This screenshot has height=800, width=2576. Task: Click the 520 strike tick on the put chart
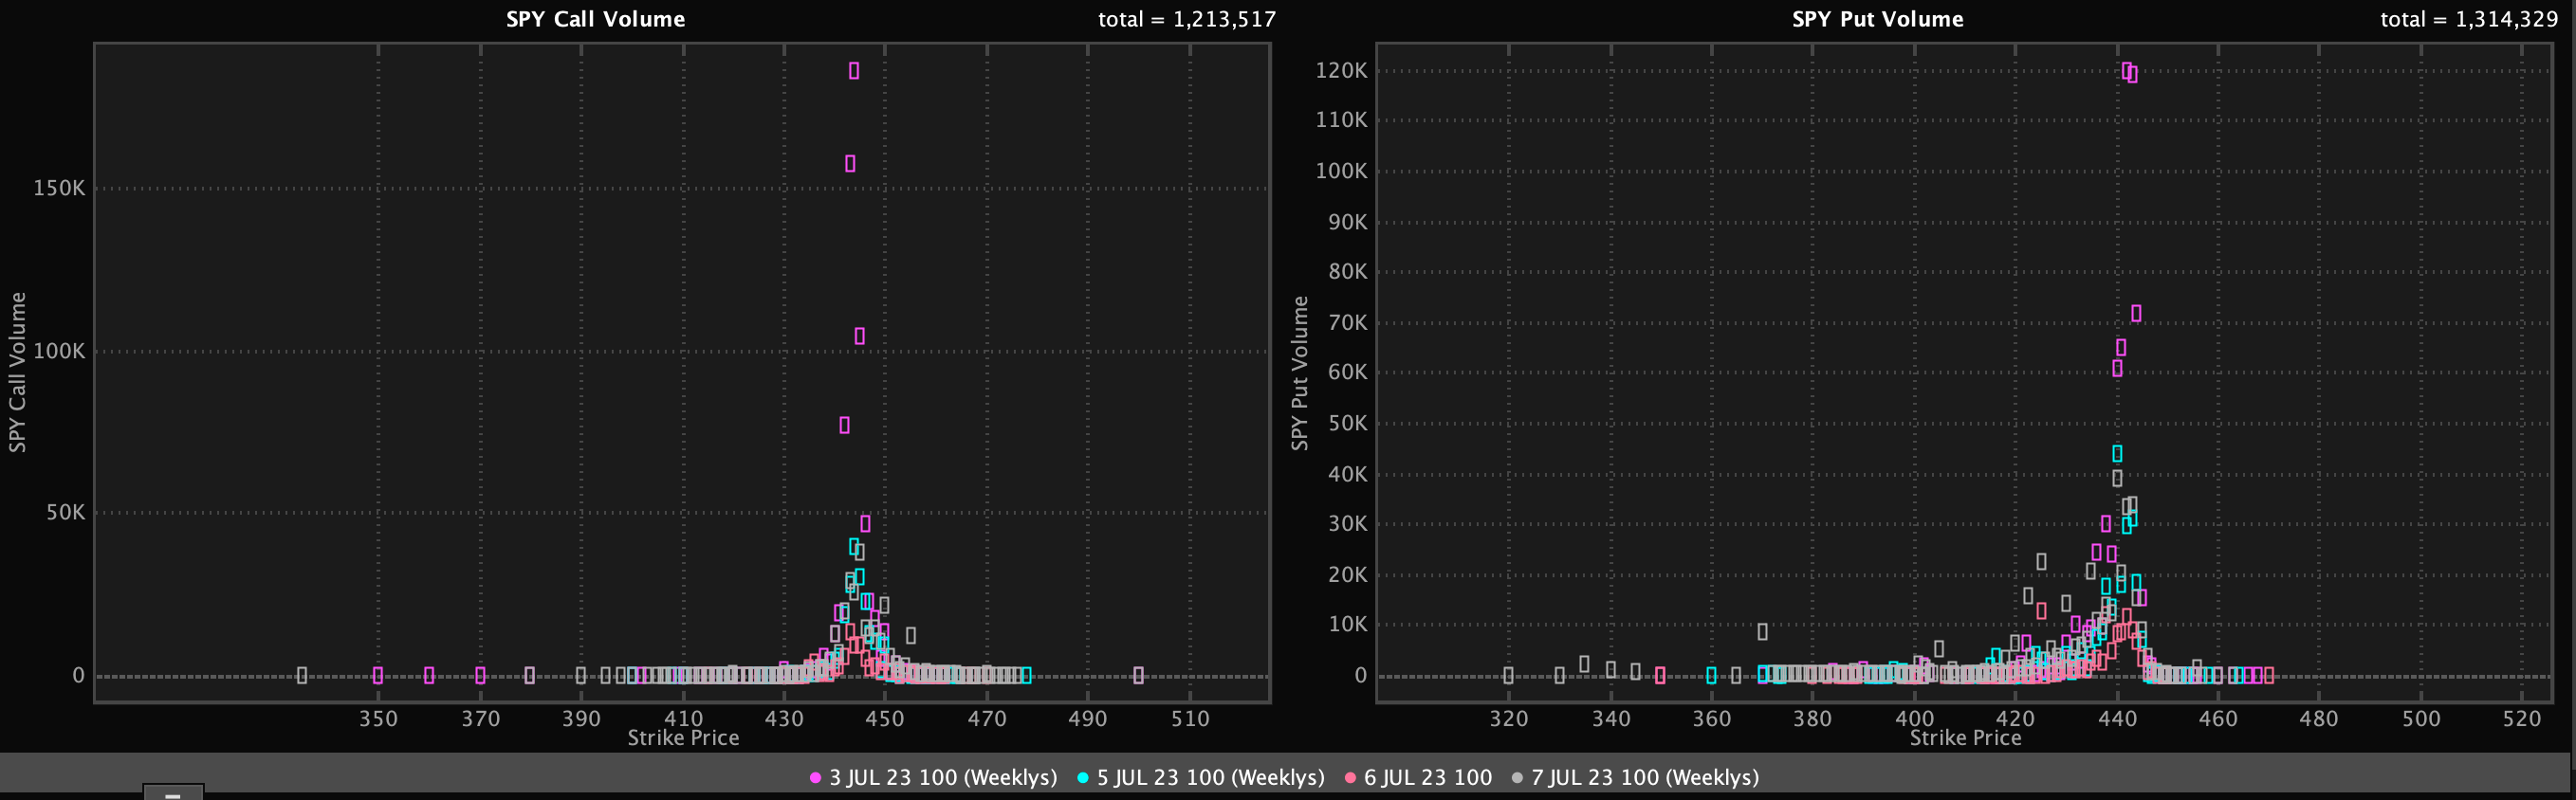click(2522, 718)
